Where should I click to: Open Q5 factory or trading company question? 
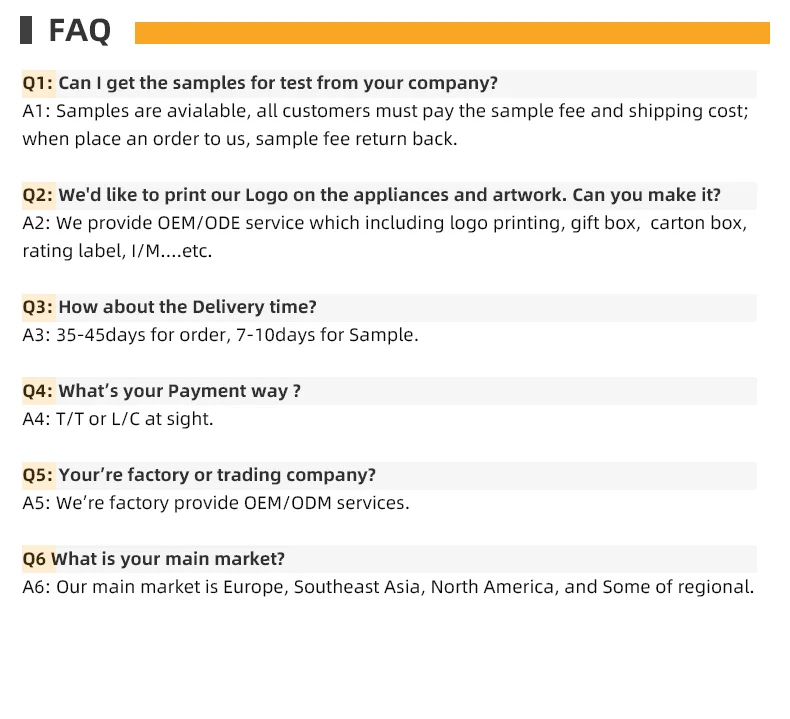(217, 475)
